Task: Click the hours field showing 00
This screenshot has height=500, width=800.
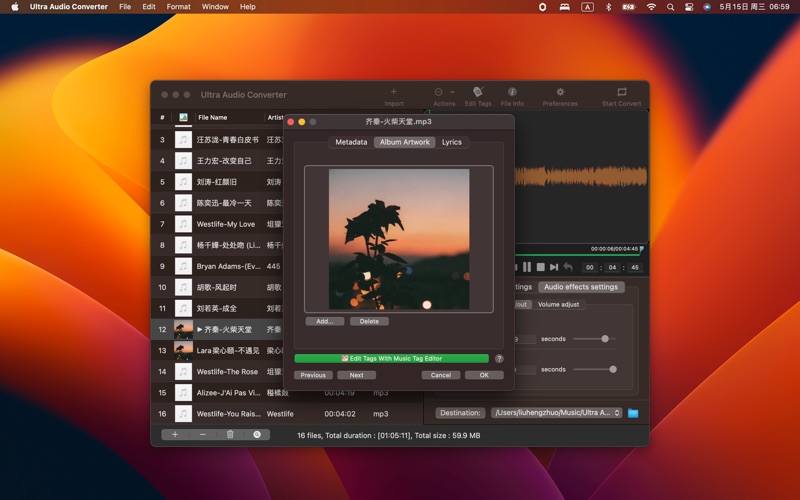Action: 590,267
